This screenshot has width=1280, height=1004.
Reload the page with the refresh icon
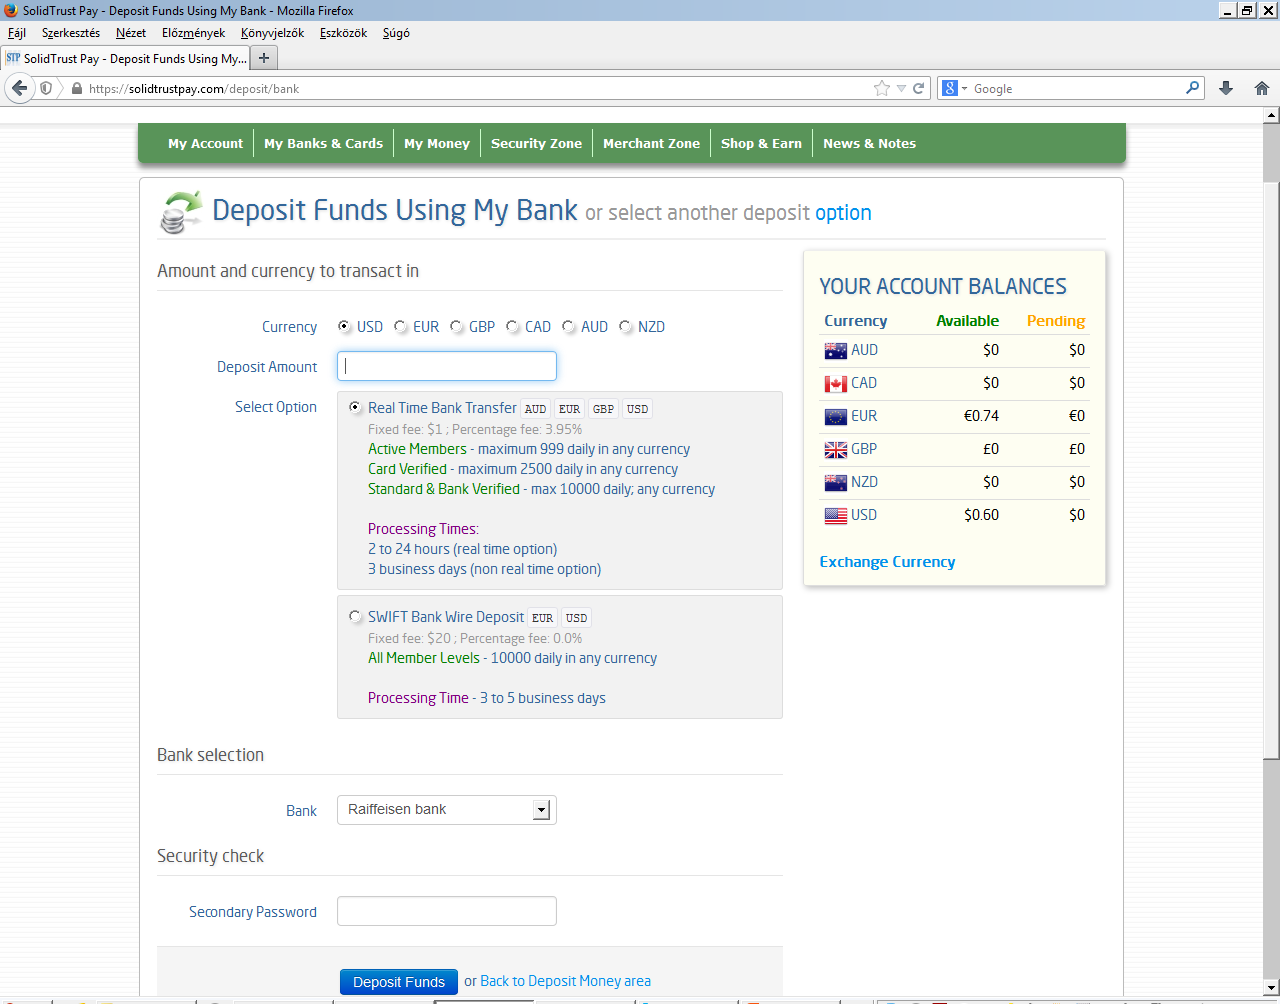918,88
